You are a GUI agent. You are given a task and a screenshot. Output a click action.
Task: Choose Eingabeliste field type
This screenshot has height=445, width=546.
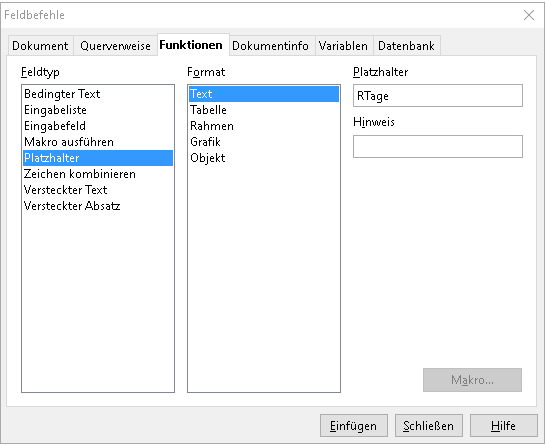click(98, 110)
